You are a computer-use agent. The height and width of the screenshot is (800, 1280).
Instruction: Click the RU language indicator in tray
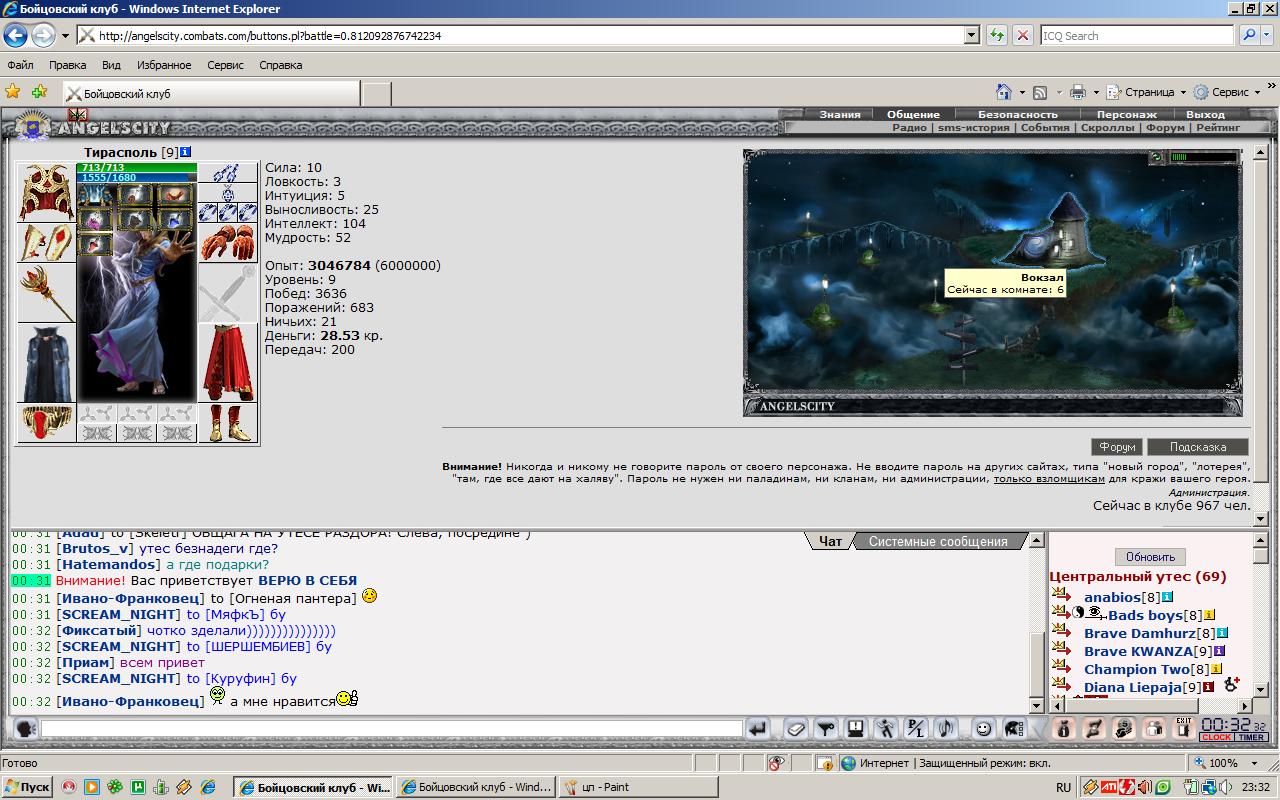(1063, 787)
